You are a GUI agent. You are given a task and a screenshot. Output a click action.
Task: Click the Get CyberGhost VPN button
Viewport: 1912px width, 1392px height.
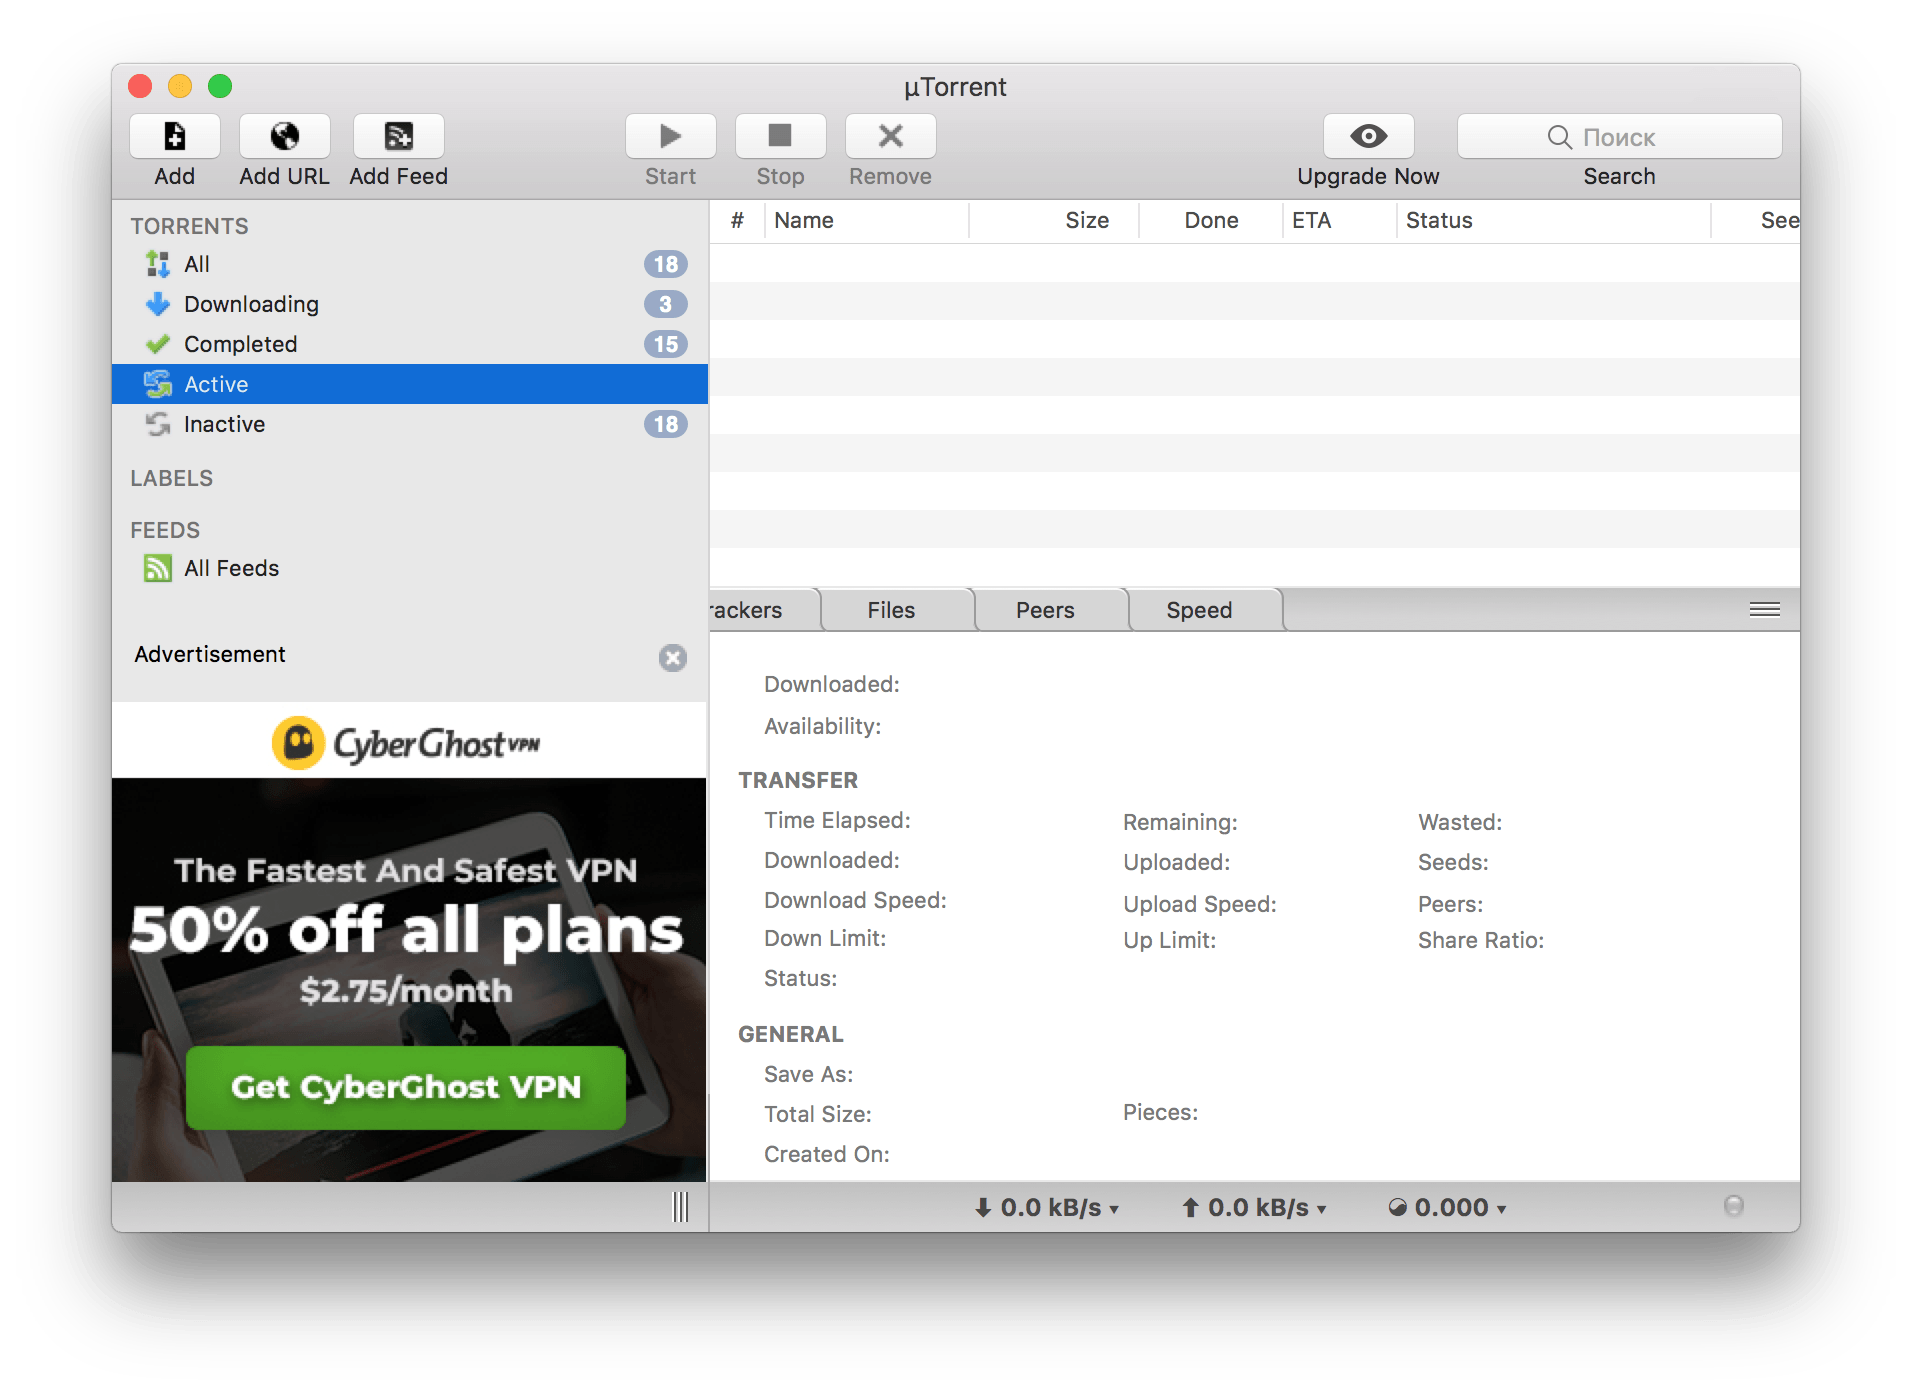pyautogui.click(x=406, y=1087)
